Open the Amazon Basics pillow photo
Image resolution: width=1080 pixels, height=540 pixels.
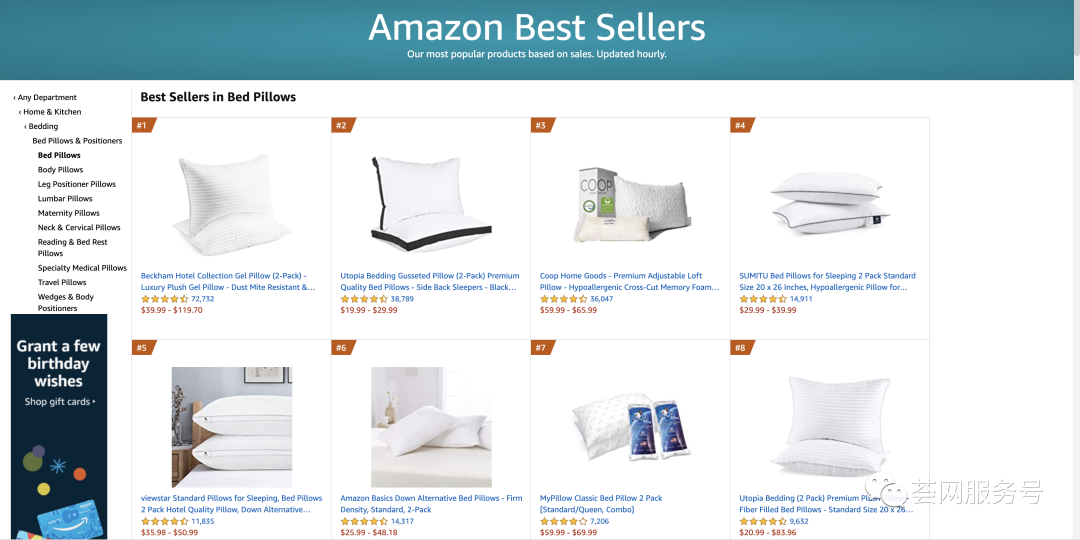click(x=430, y=426)
